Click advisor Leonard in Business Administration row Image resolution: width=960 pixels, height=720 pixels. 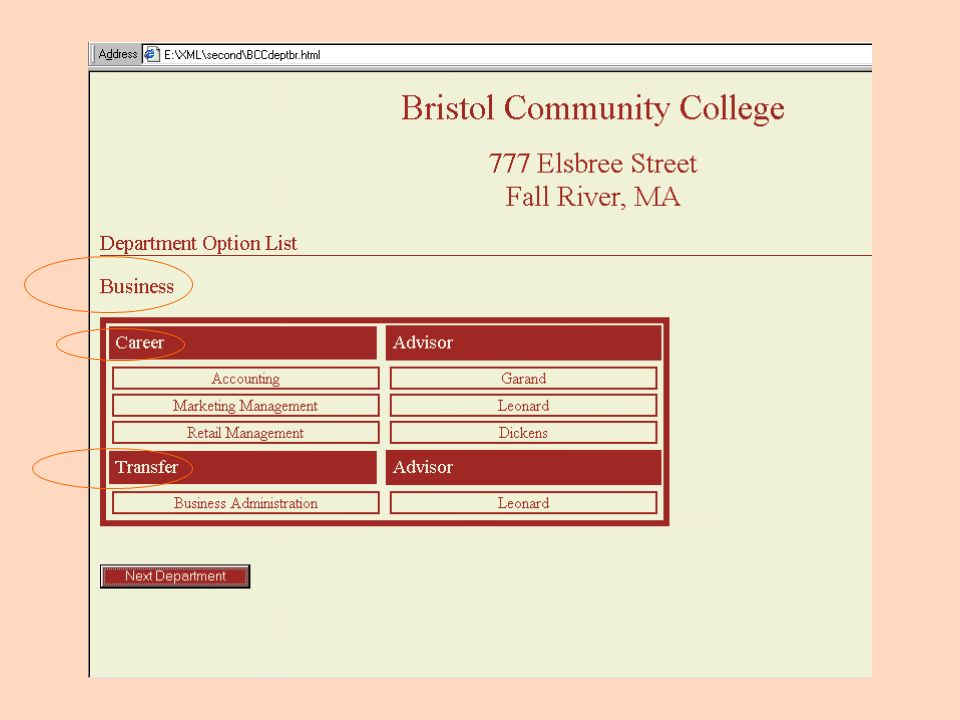[x=523, y=503]
